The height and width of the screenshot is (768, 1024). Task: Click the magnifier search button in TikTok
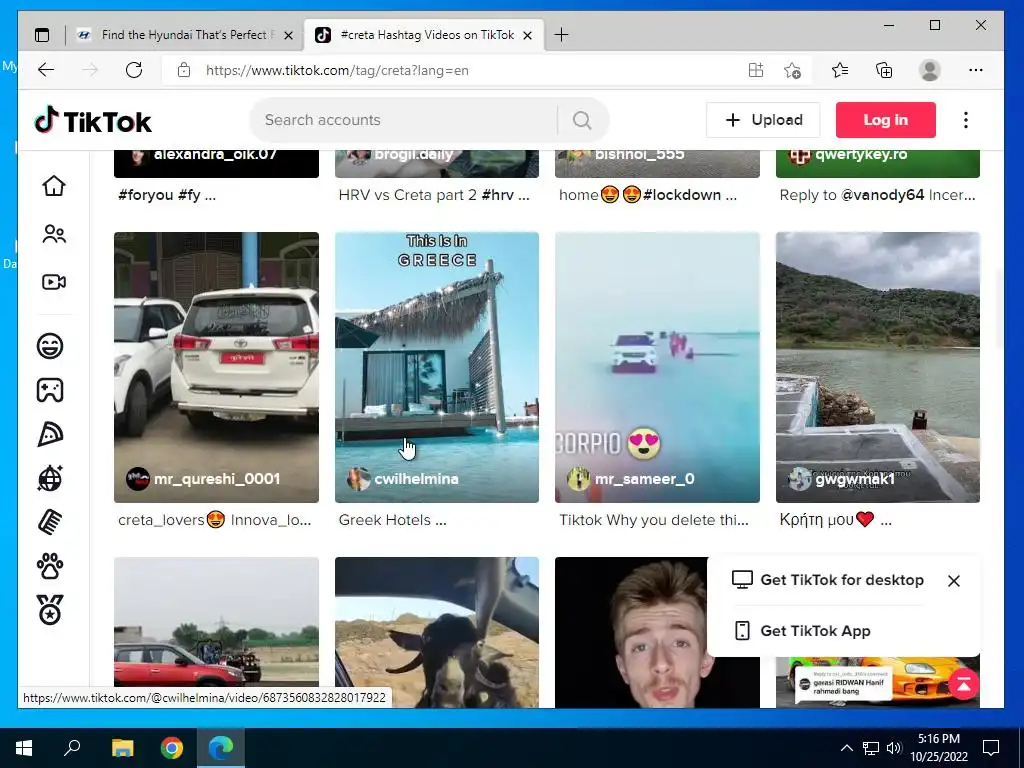[582, 120]
